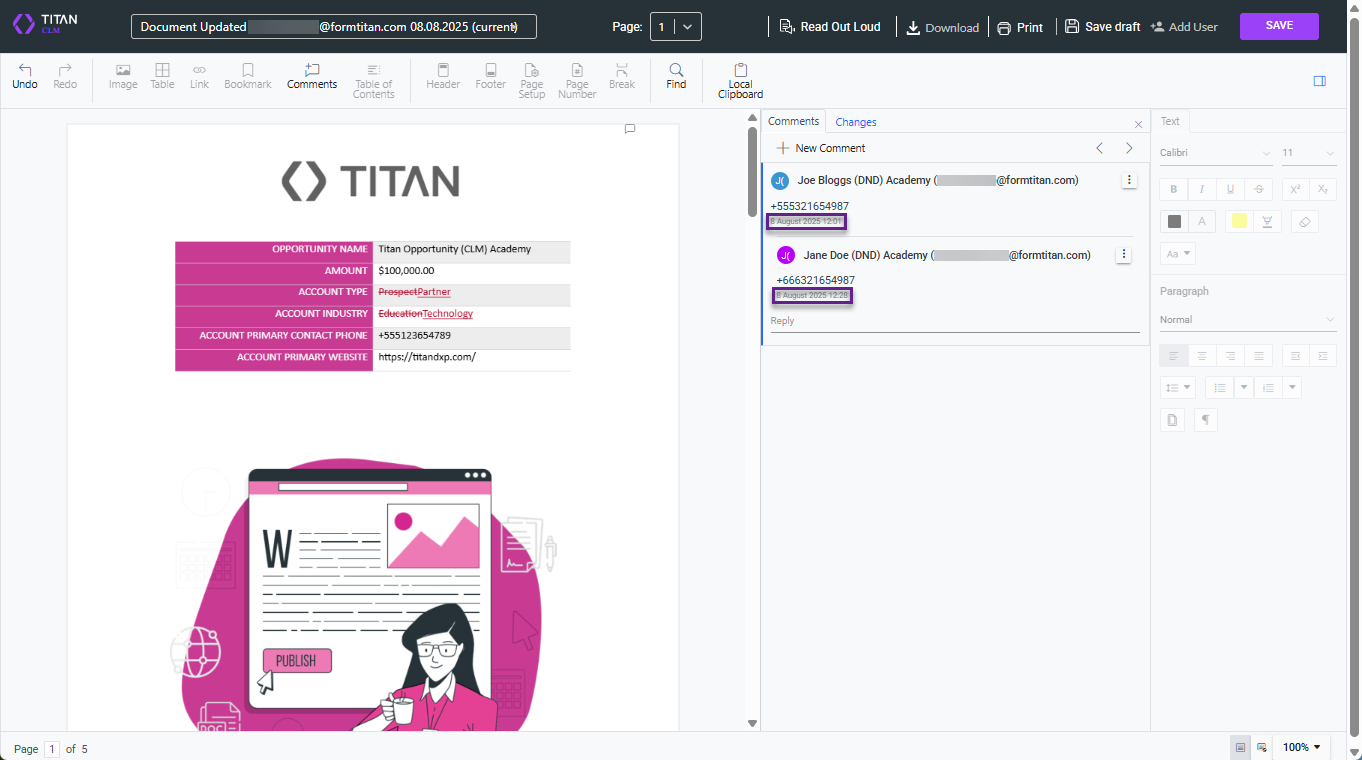Open the Page Setup tool
Screen dimensions: 1362x760
point(531,78)
